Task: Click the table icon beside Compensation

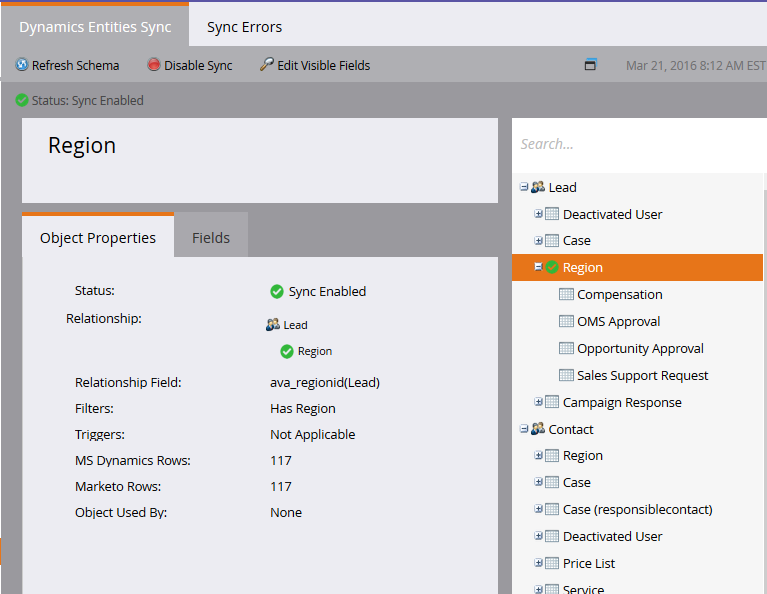Action: [566, 294]
